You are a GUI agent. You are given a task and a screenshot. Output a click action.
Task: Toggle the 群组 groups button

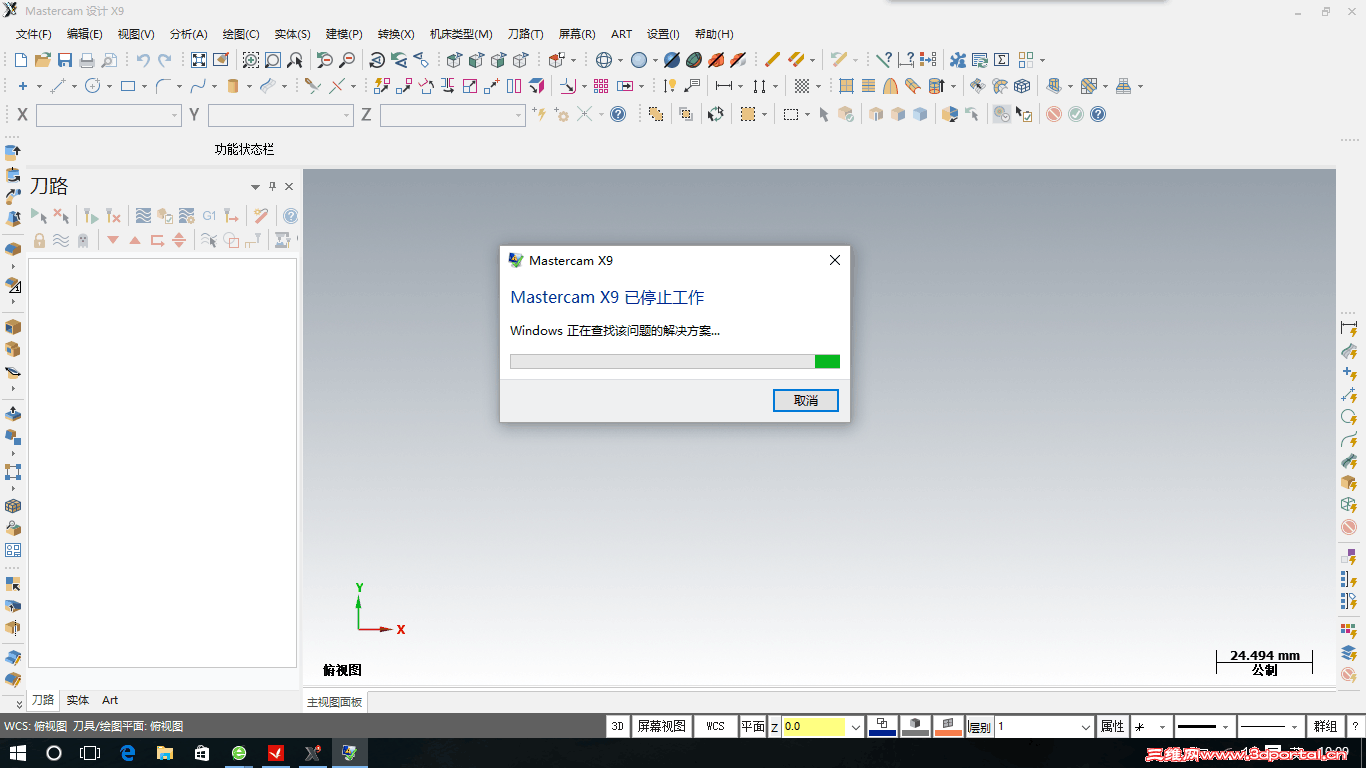pyautogui.click(x=1325, y=726)
